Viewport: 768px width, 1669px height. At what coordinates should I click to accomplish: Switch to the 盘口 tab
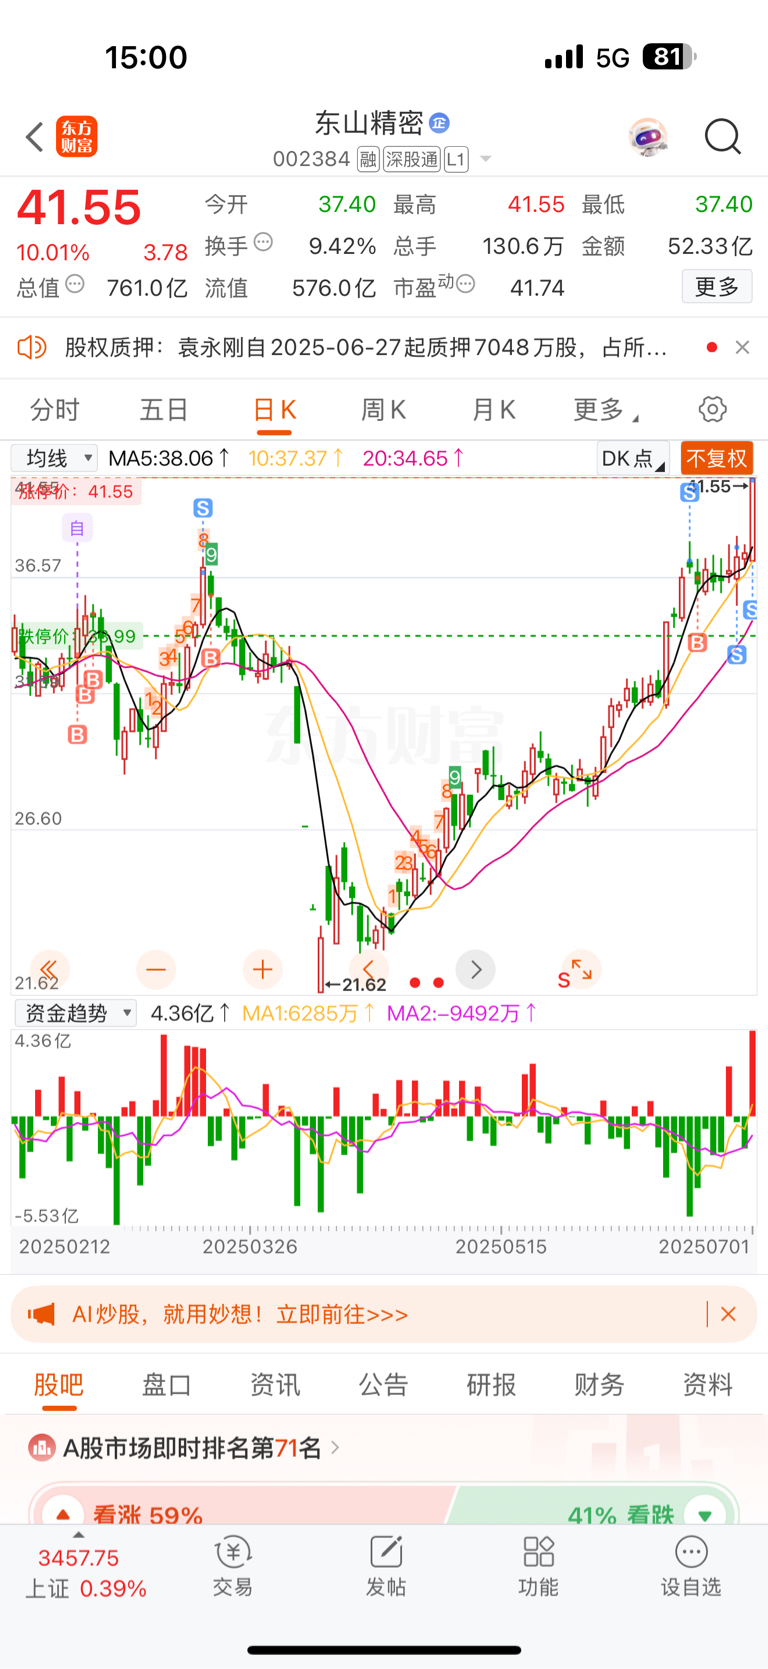click(x=167, y=1385)
